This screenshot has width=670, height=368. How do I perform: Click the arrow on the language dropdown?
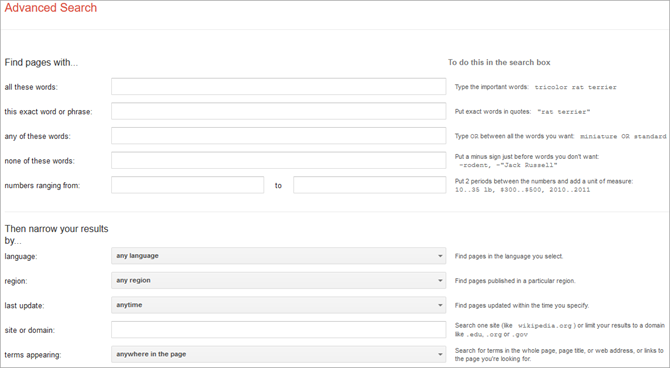click(x=440, y=256)
